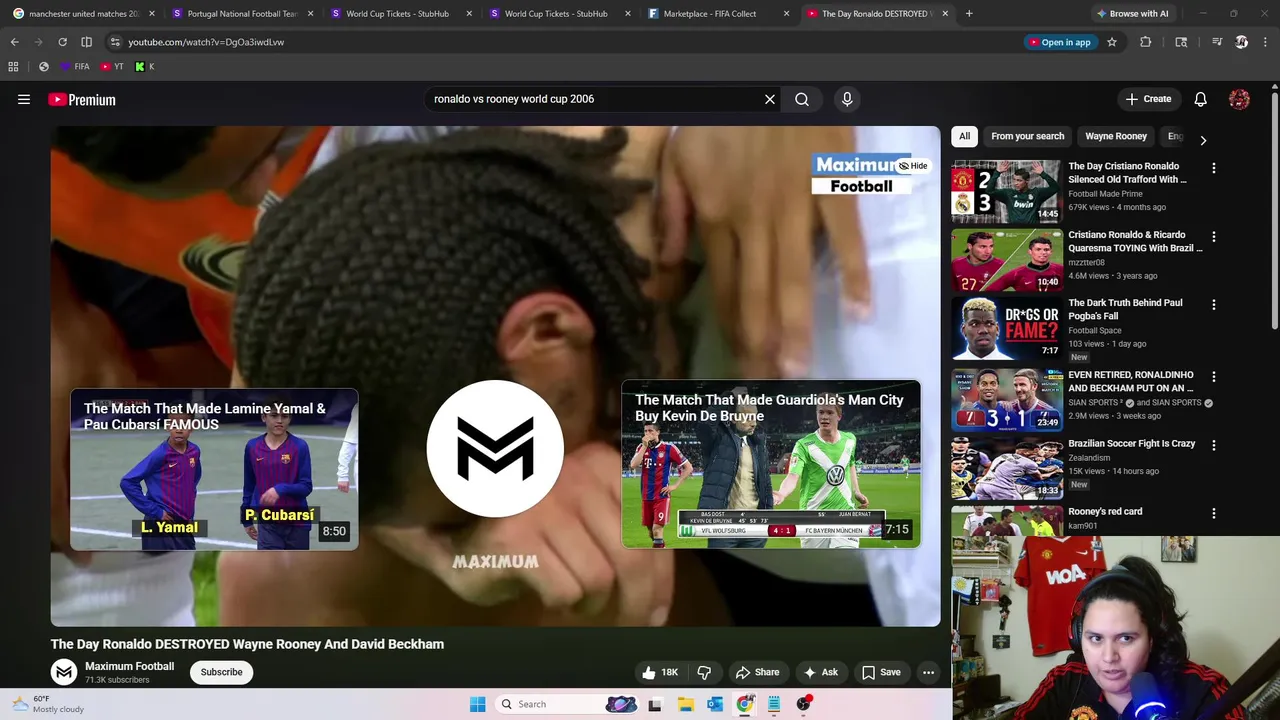
Task: Select the All filter chip
Action: pyautogui.click(x=964, y=136)
